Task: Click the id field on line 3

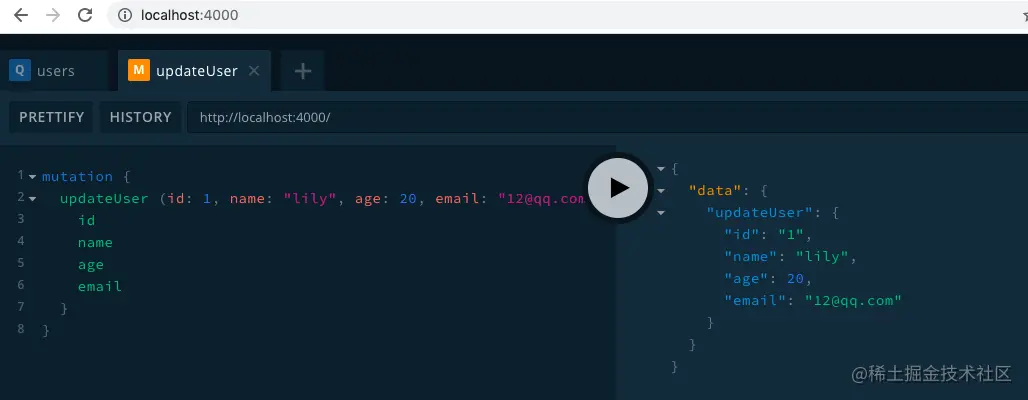Action: coord(87,220)
